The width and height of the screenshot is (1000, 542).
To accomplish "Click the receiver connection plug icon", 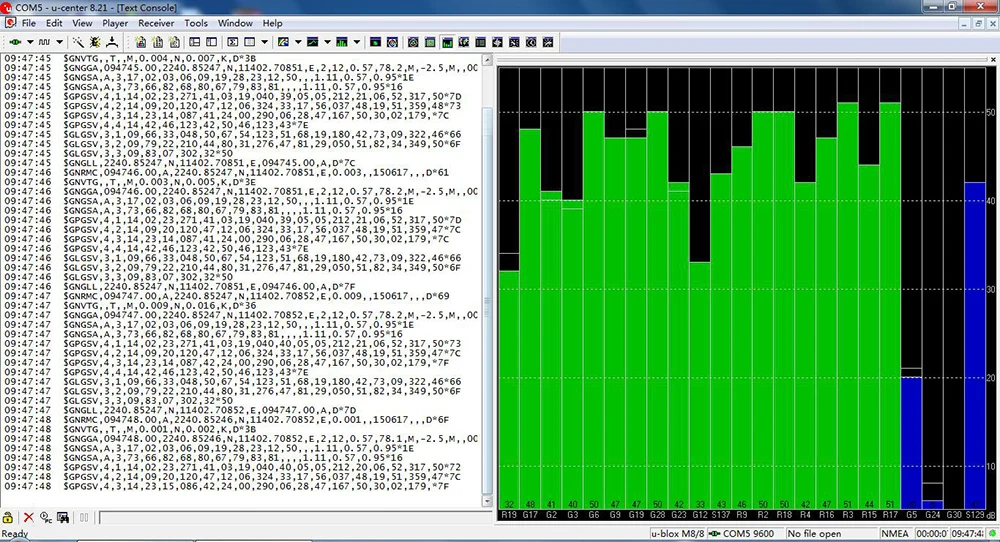I will tap(15, 42).
